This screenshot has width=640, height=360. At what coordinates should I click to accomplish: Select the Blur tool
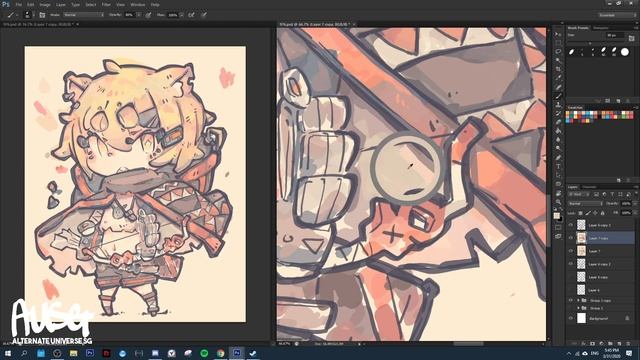[558, 140]
